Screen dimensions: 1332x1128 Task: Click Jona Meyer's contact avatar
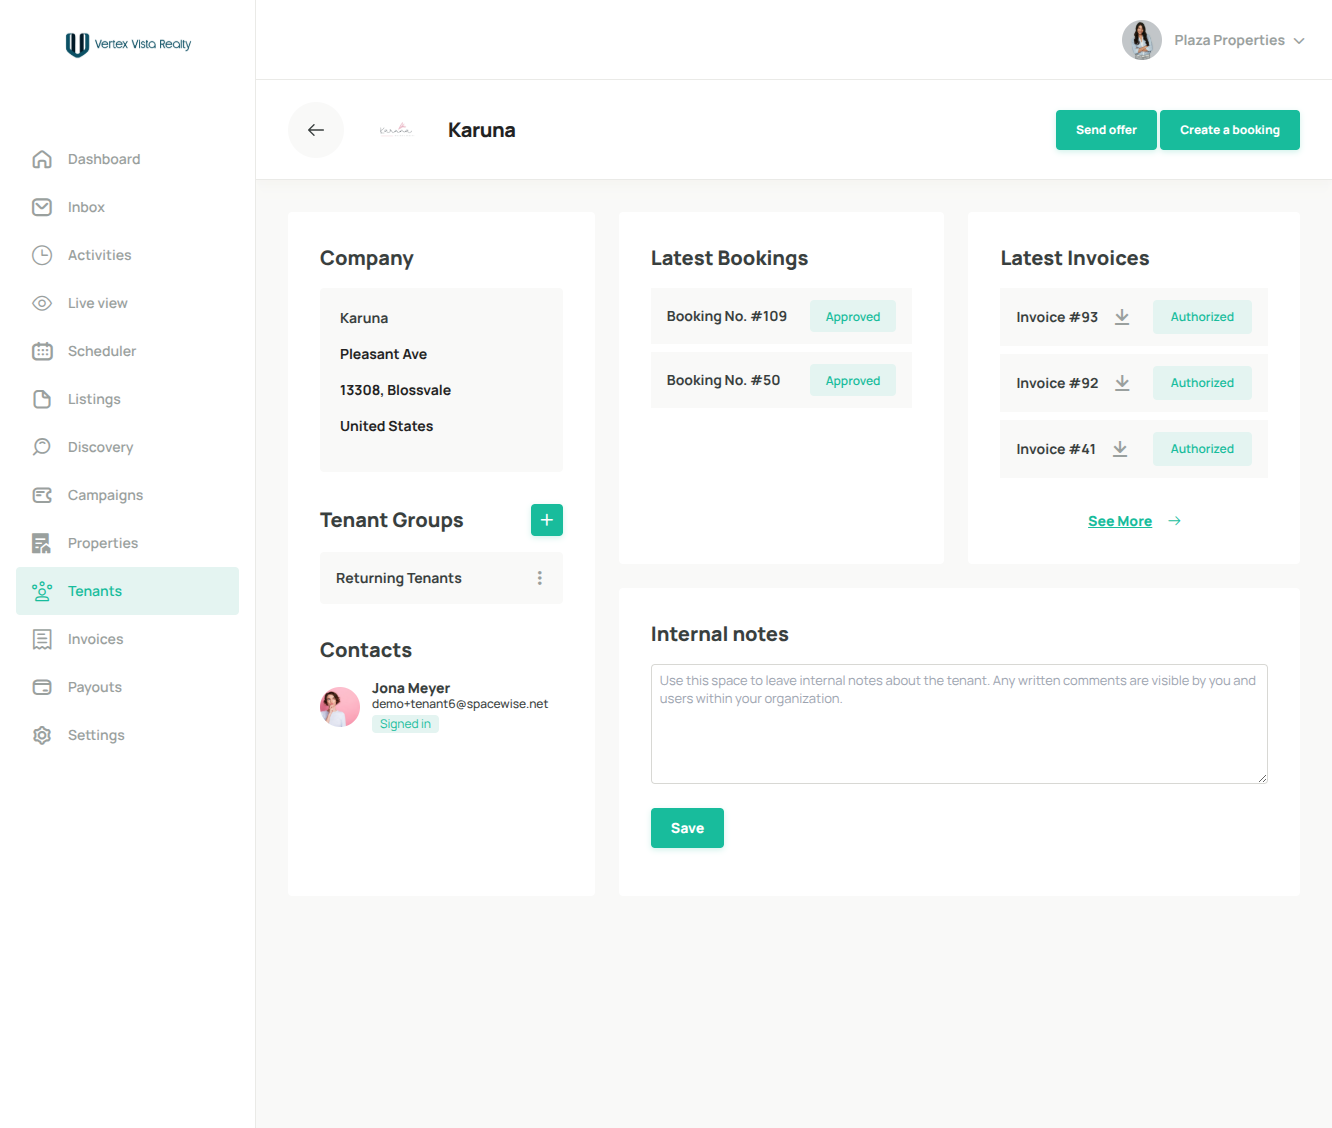(x=340, y=707)
